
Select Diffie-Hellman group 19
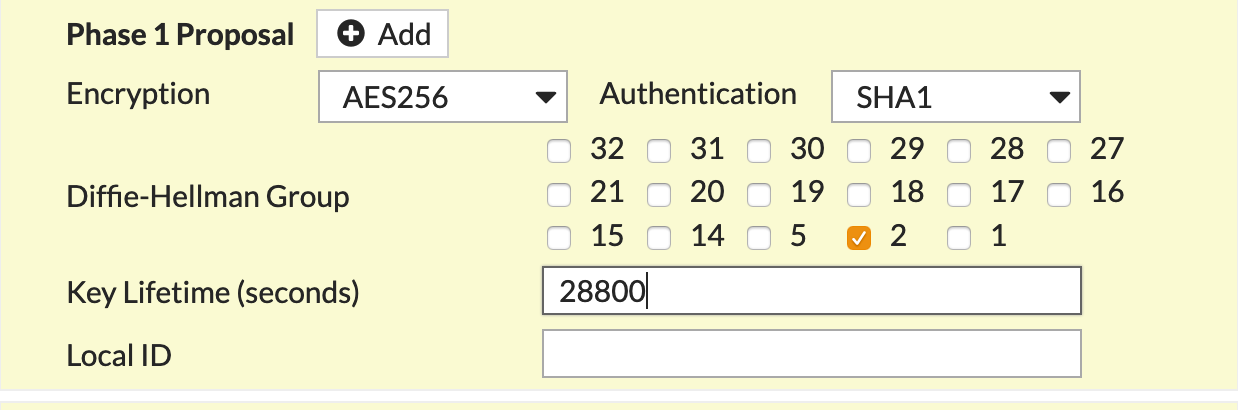coord(759,194)
